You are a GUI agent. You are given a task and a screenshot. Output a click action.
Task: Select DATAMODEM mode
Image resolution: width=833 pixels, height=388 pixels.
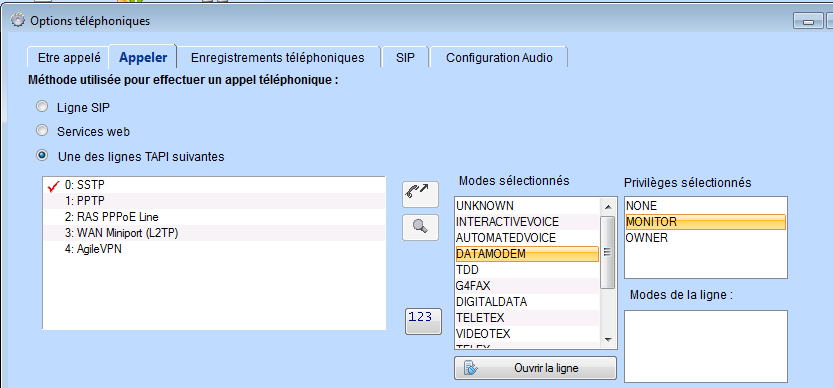(527, 254)
